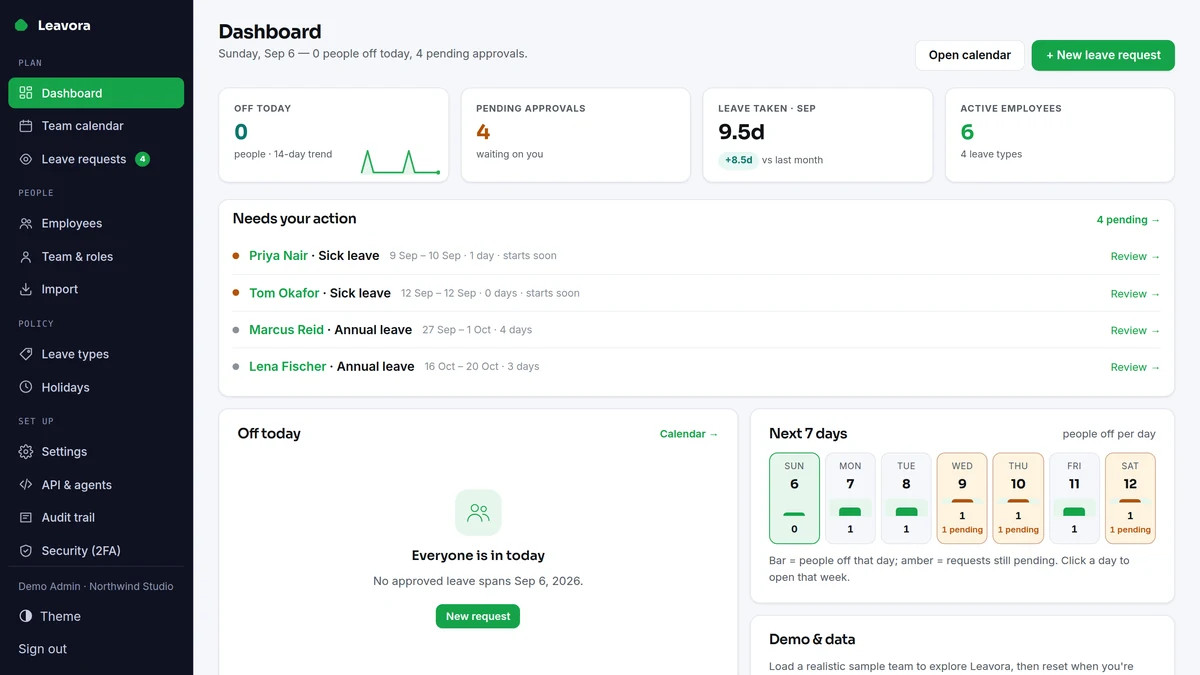Toggle the Theme switch in sidebar

coord(96,616)
